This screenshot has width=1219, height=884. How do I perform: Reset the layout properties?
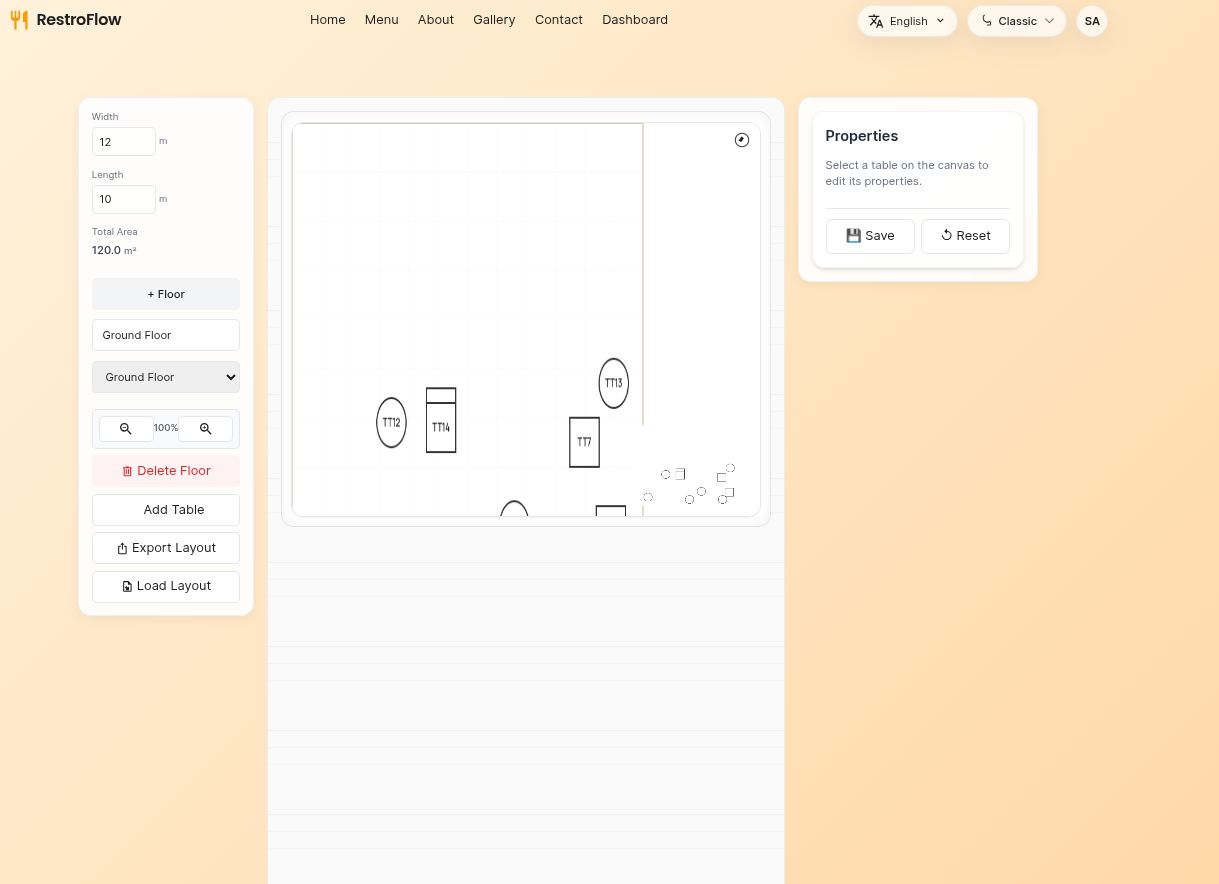pos(965,236)
